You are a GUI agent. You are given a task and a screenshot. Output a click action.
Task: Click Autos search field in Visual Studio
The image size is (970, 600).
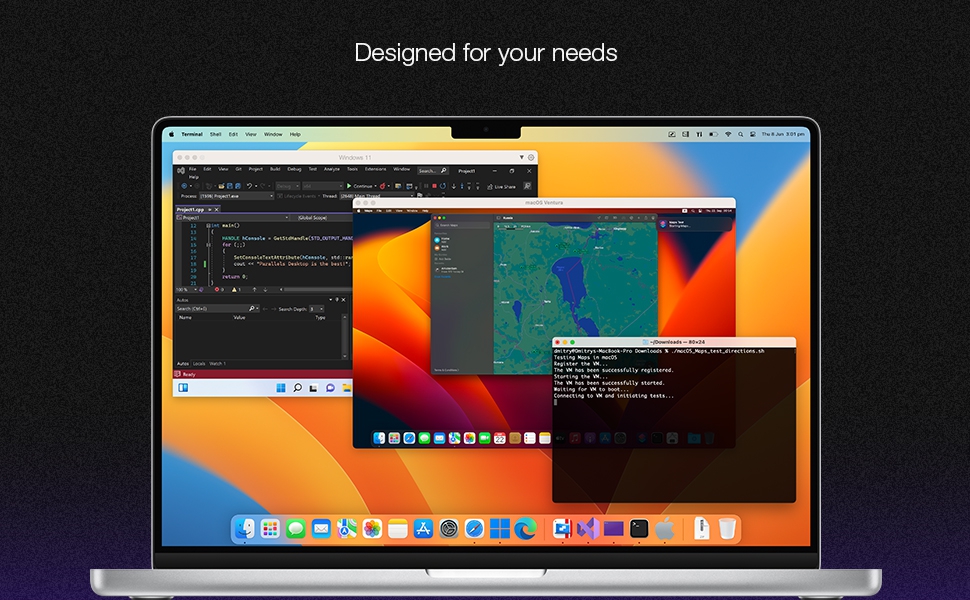pyautogui.click(x=217, y=309)
